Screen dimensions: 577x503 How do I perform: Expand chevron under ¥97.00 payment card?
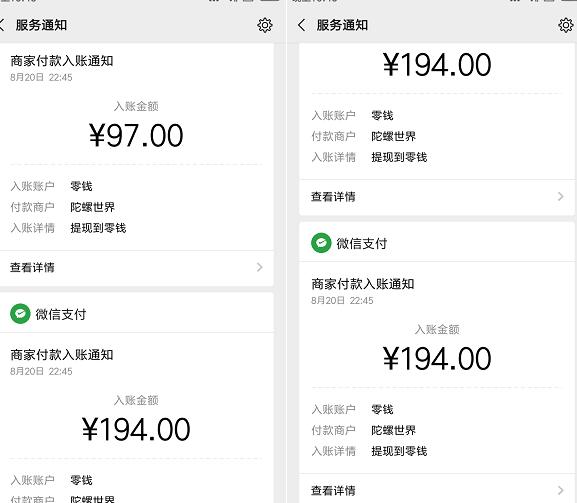pyautogui.click(x=260, y=267)
